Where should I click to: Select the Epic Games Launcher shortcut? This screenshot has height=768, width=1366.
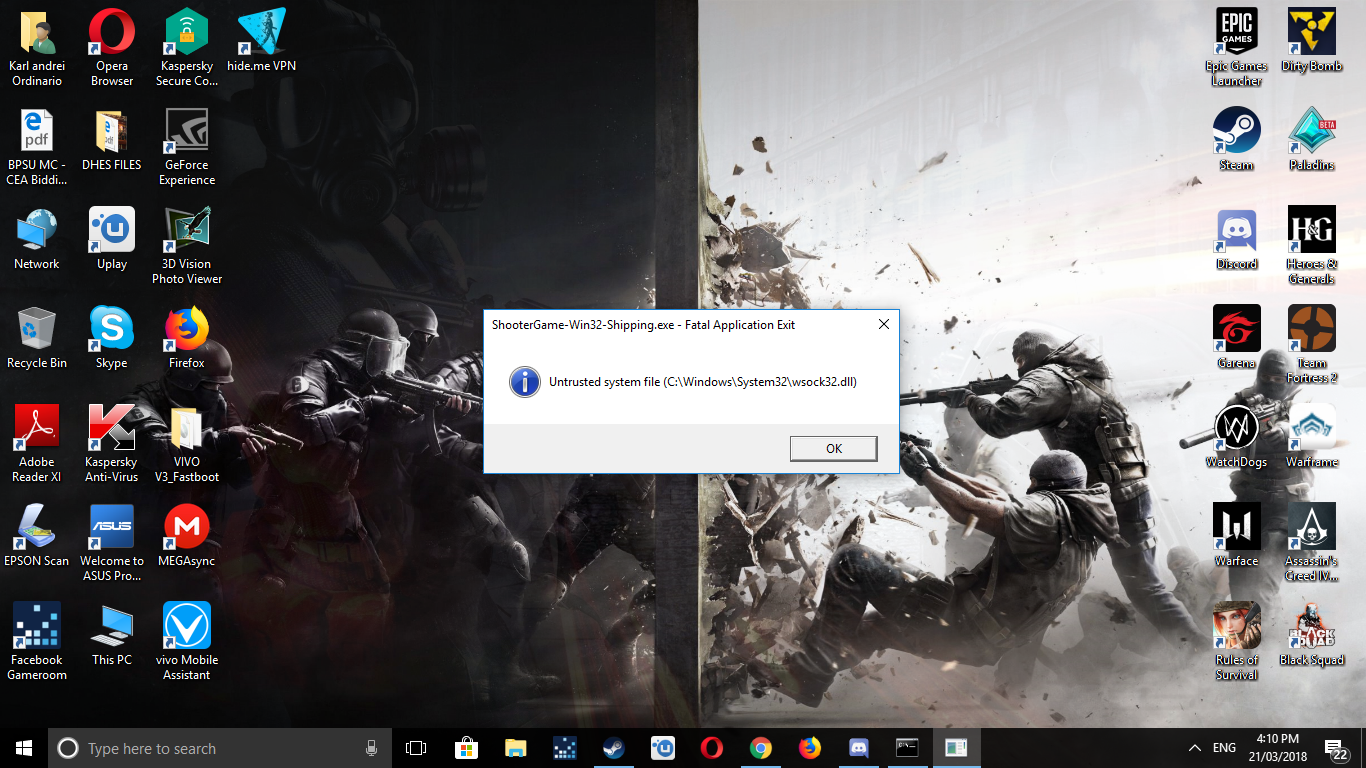[x=1237, y=48]
